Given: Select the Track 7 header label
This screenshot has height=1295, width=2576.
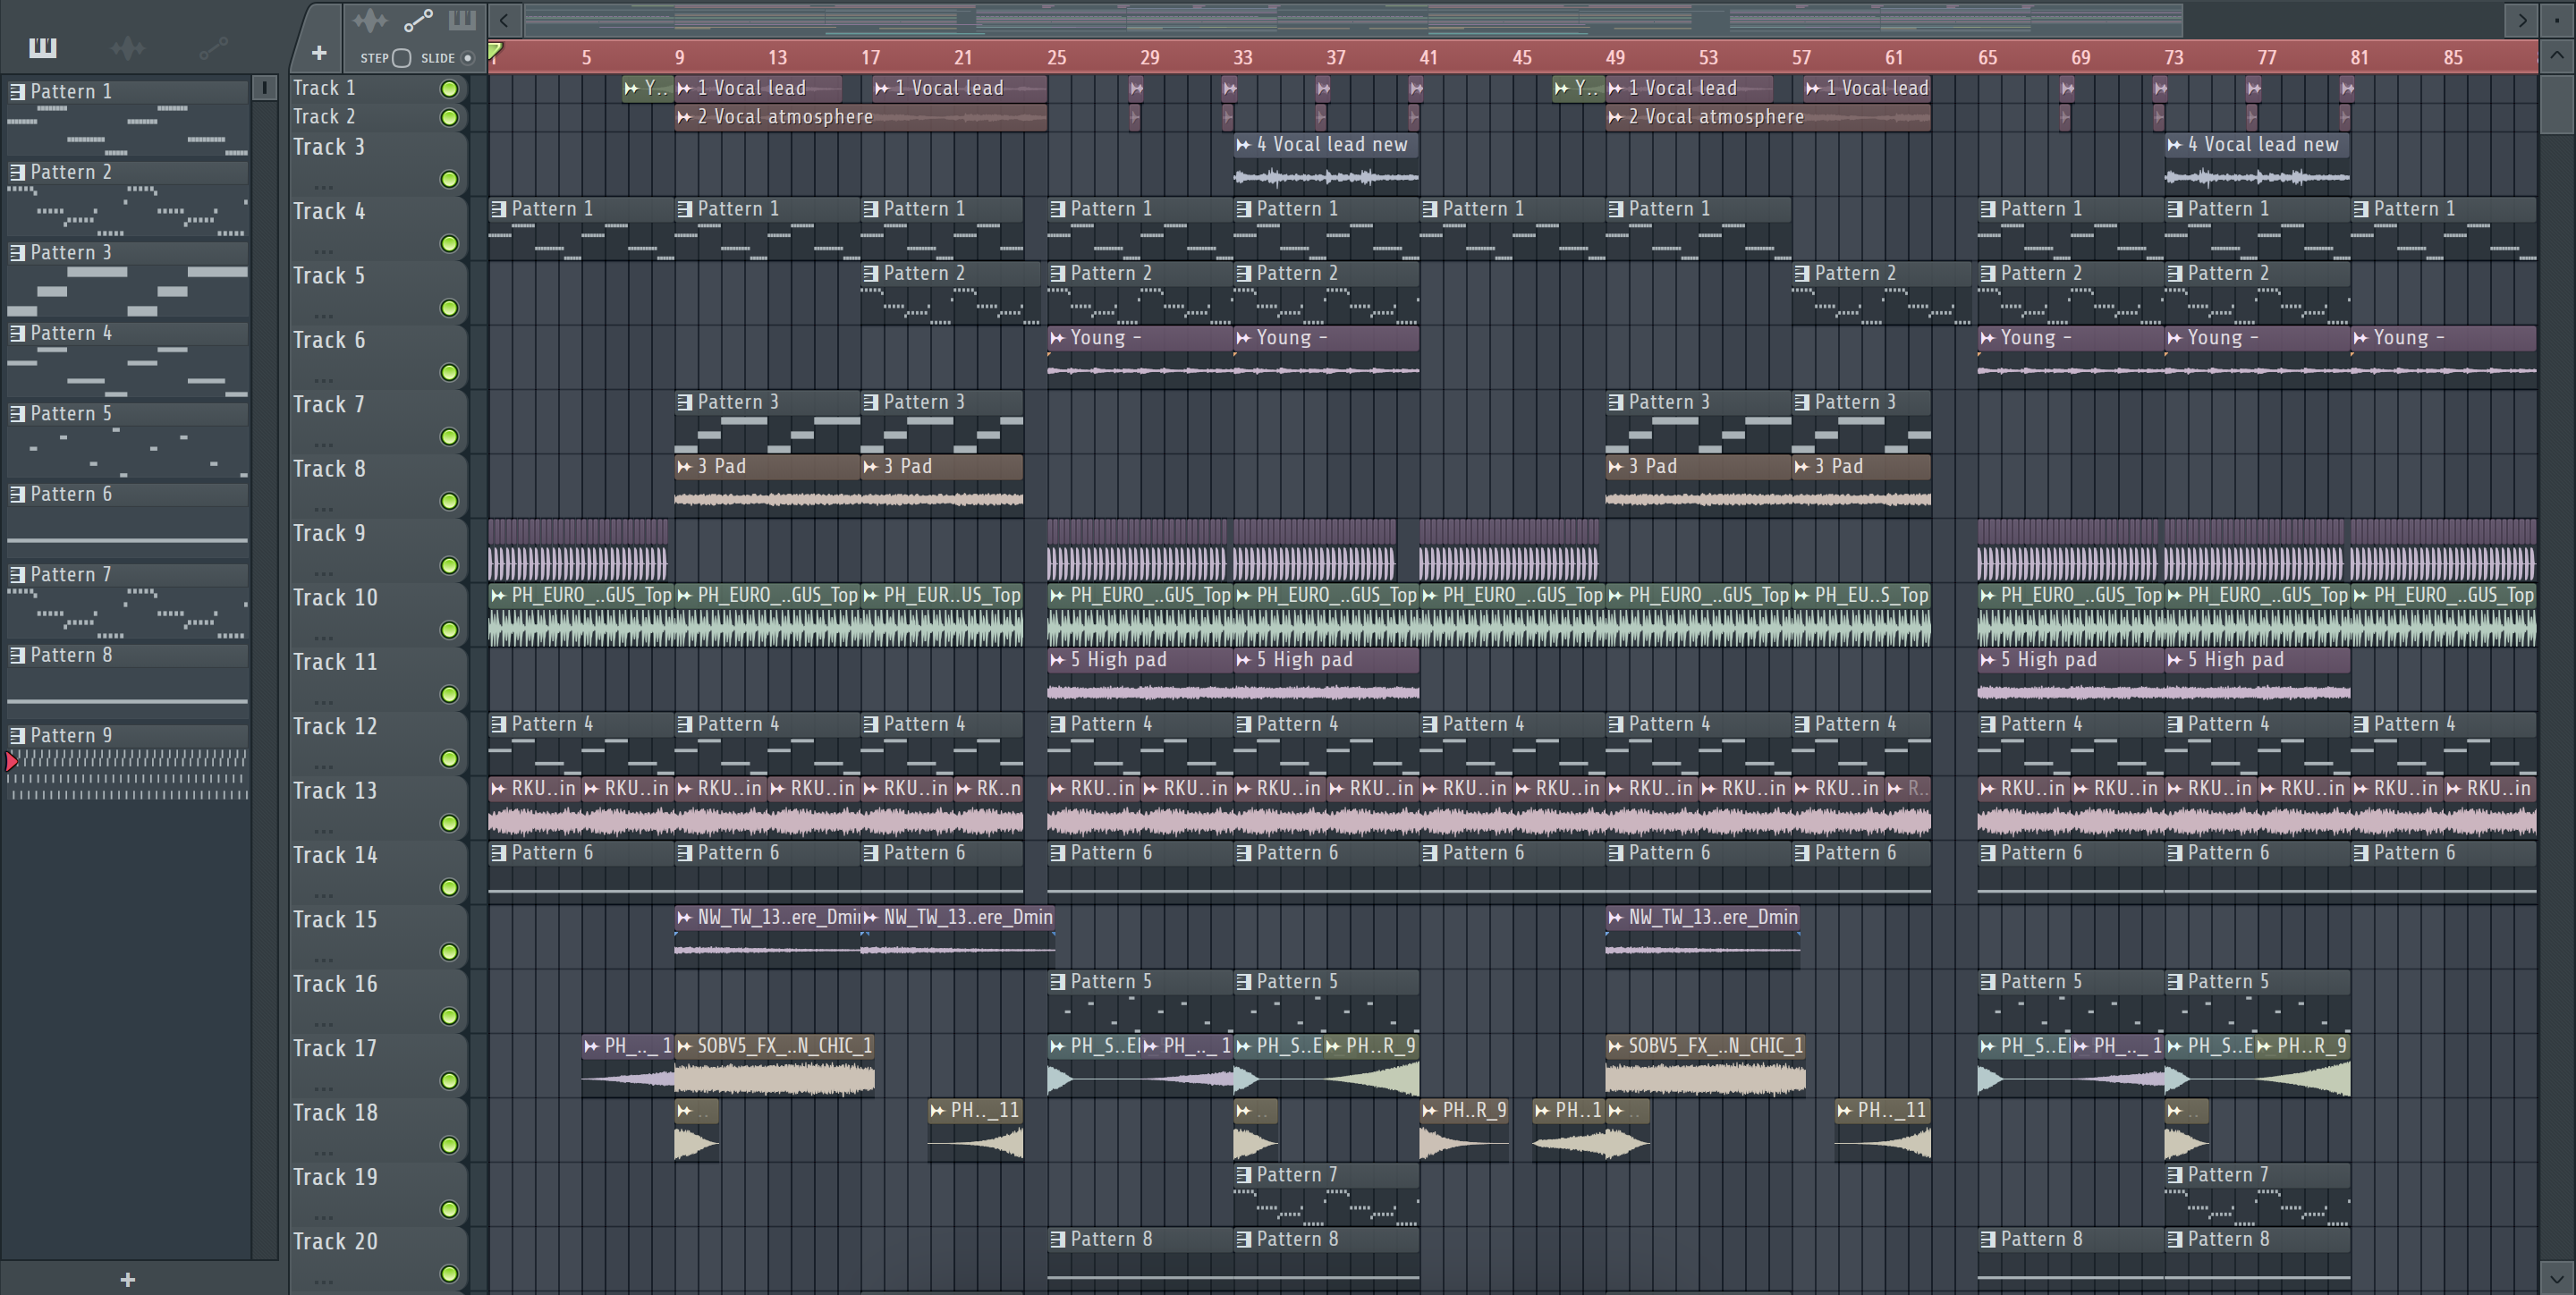Looking at the screenshot, I should pyautogui.click(x=329, y=404).
